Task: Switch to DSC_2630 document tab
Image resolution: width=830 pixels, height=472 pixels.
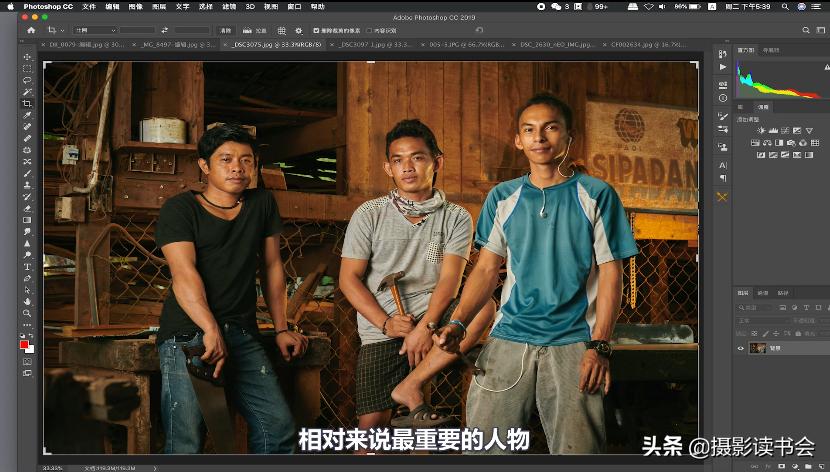Action: [554, 45]
